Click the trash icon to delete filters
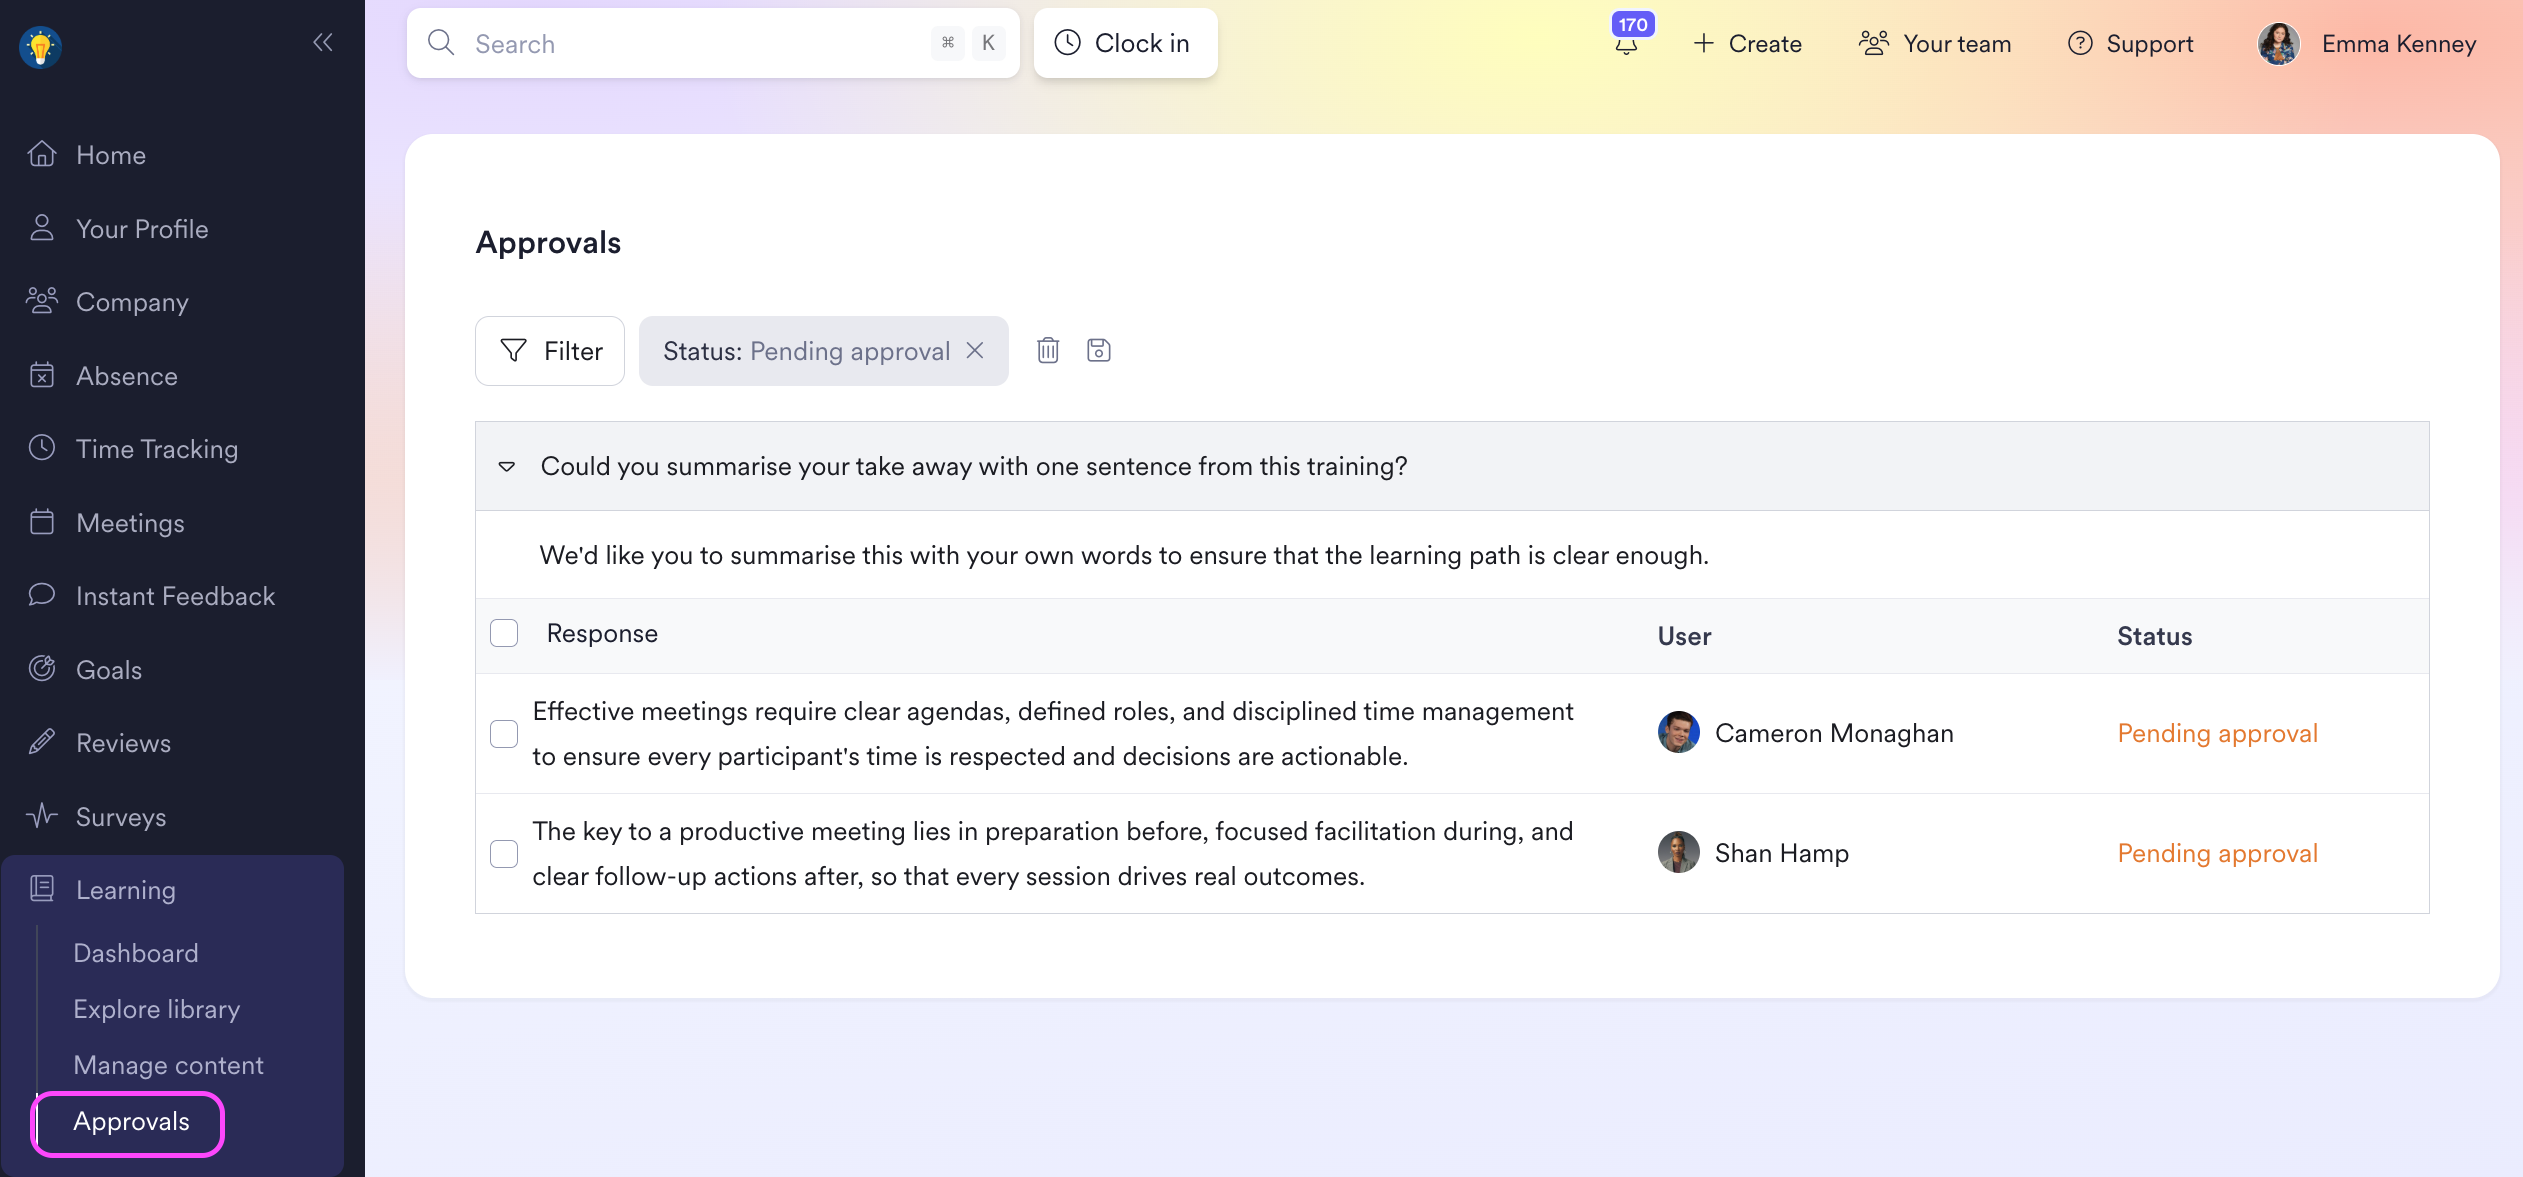 pos(1047,351)
